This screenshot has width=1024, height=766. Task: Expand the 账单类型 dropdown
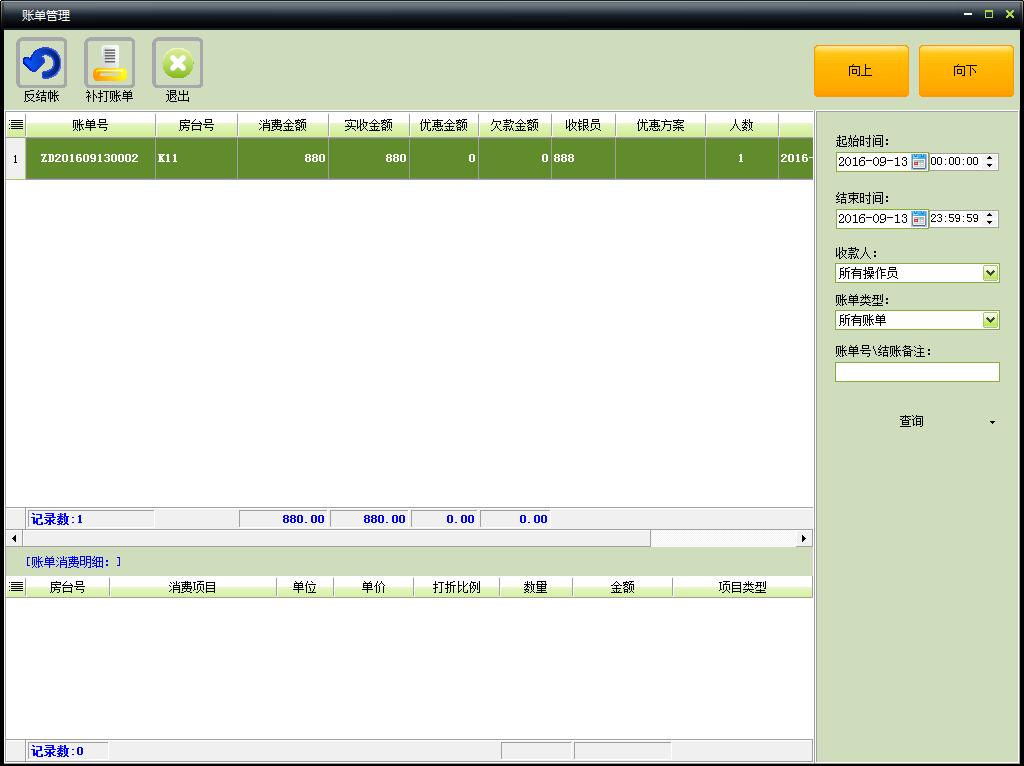991,320
